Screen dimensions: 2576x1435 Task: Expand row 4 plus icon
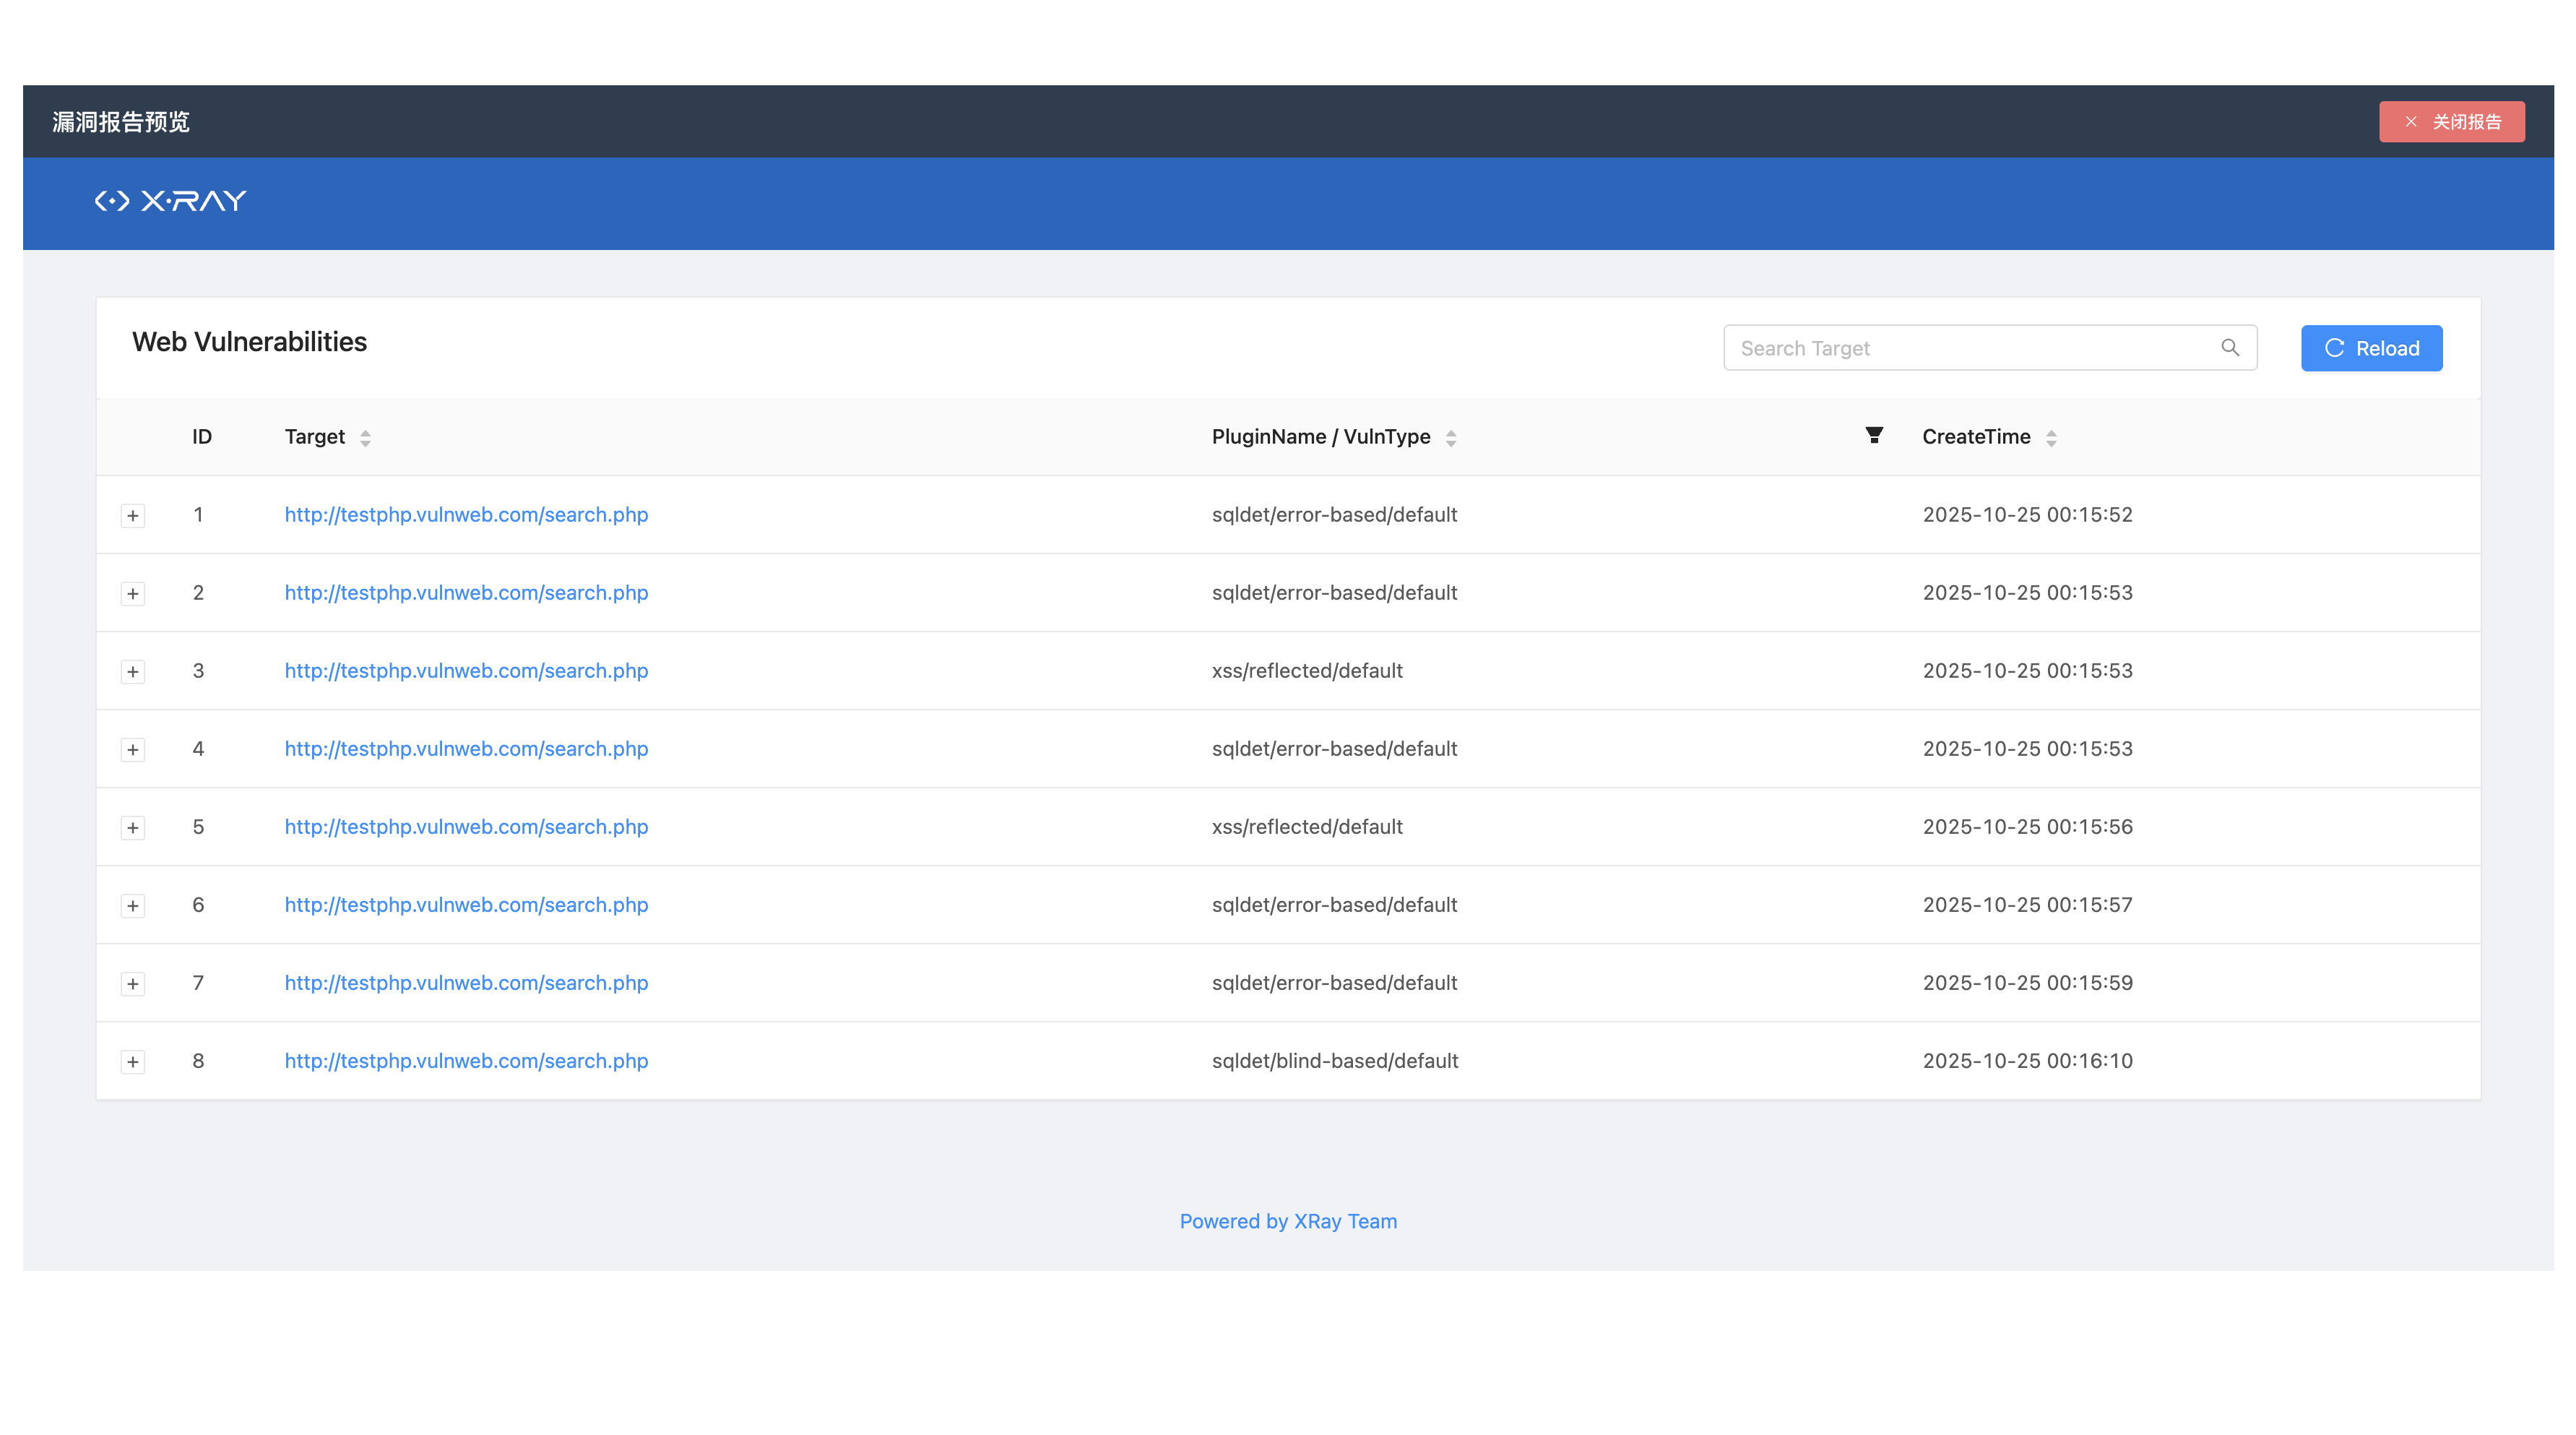(133, 750)
